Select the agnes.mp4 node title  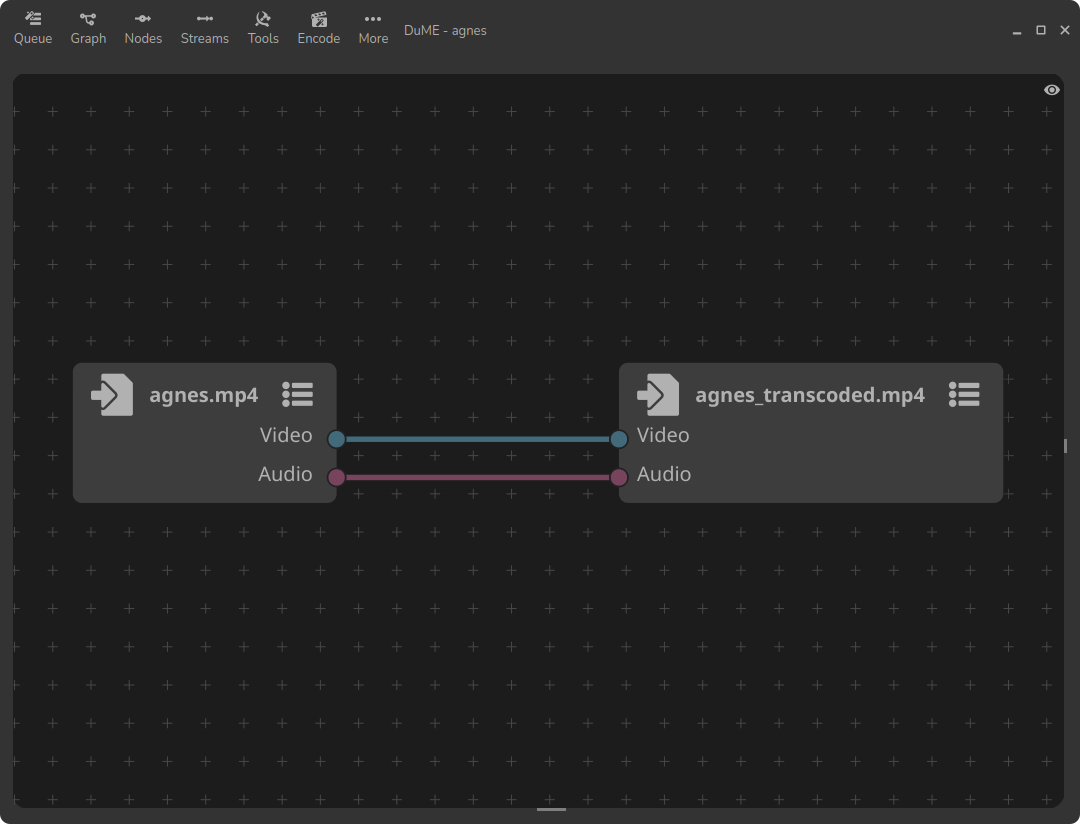click(204, 395)
